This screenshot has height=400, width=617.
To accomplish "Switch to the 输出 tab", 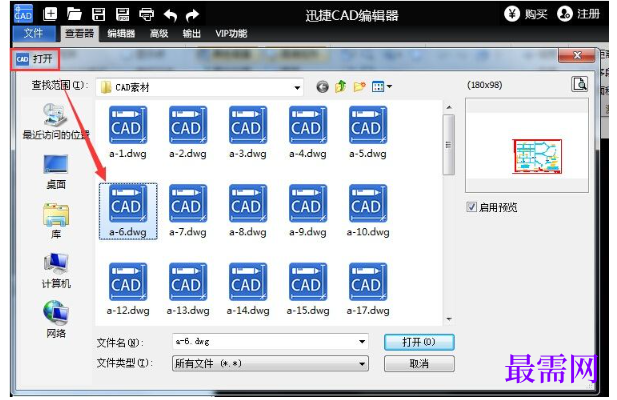I will [192, 34].
